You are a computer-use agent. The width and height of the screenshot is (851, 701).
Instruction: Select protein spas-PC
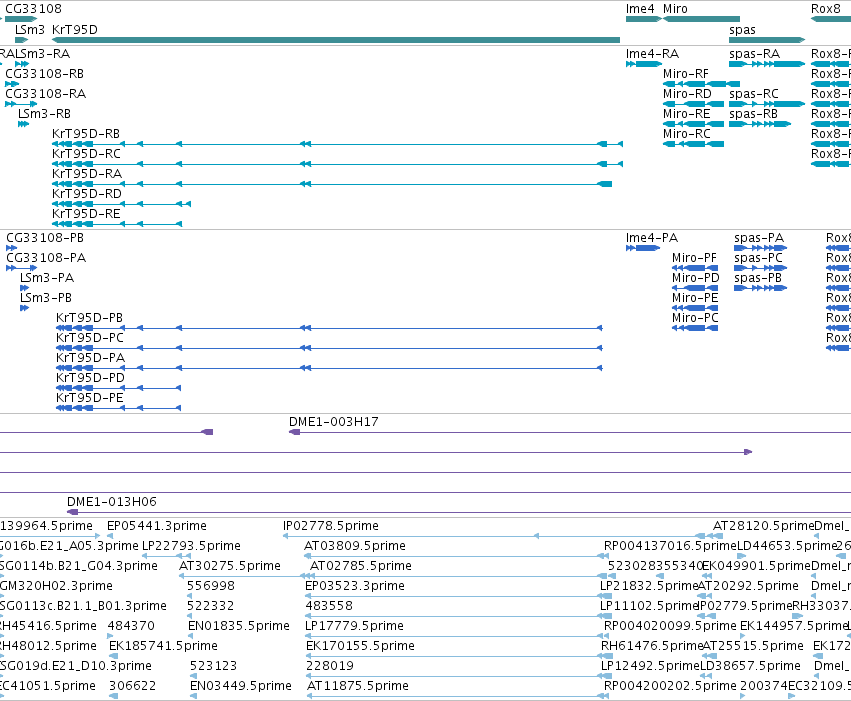pos(760,268)
